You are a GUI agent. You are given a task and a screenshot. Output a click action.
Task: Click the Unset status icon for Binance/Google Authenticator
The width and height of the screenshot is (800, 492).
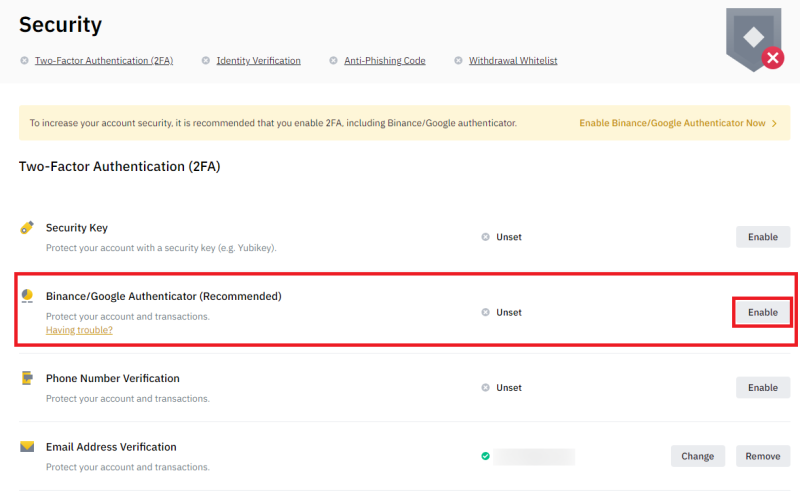point(485,312)
